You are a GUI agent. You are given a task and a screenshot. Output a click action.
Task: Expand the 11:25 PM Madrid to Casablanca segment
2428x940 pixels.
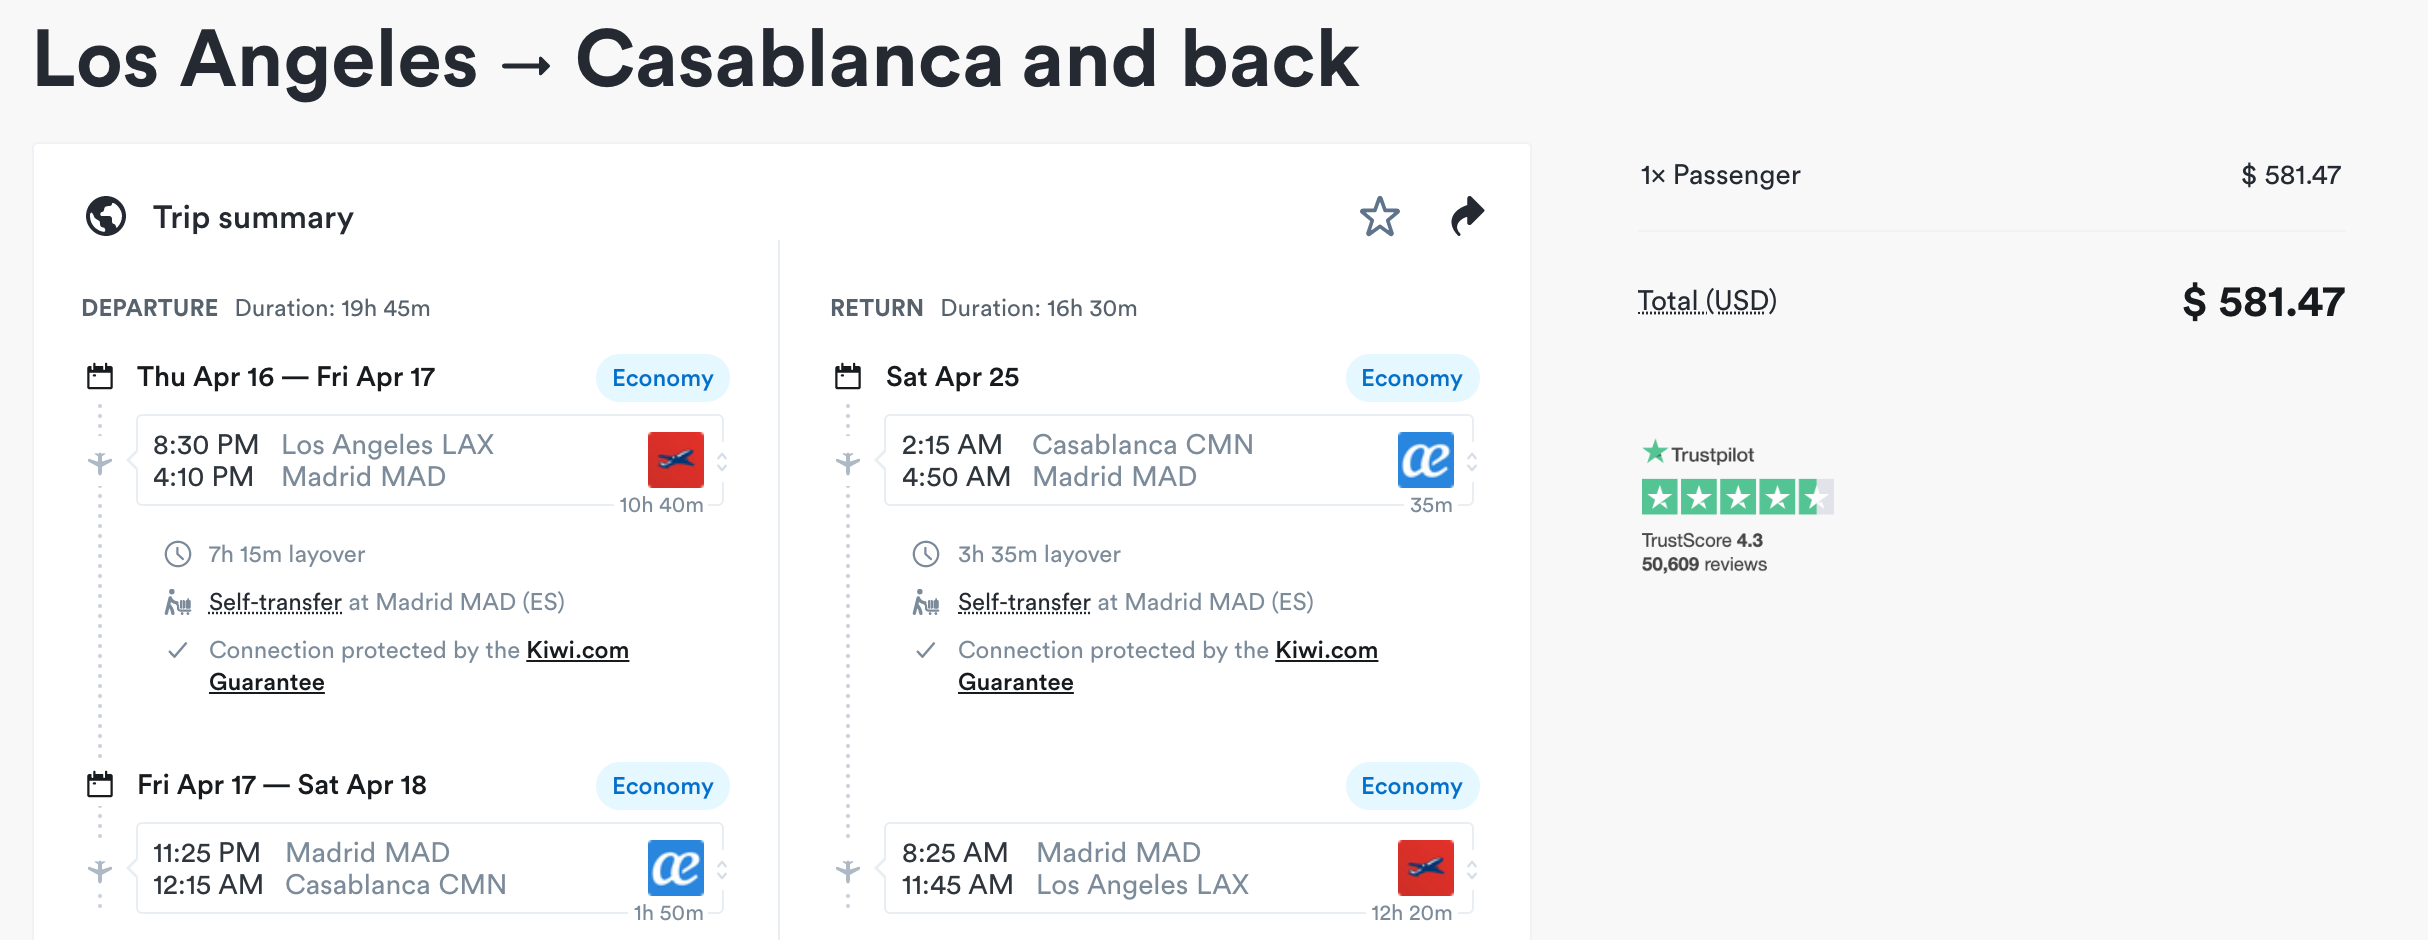pyautogui.click(x=722, y=869)
